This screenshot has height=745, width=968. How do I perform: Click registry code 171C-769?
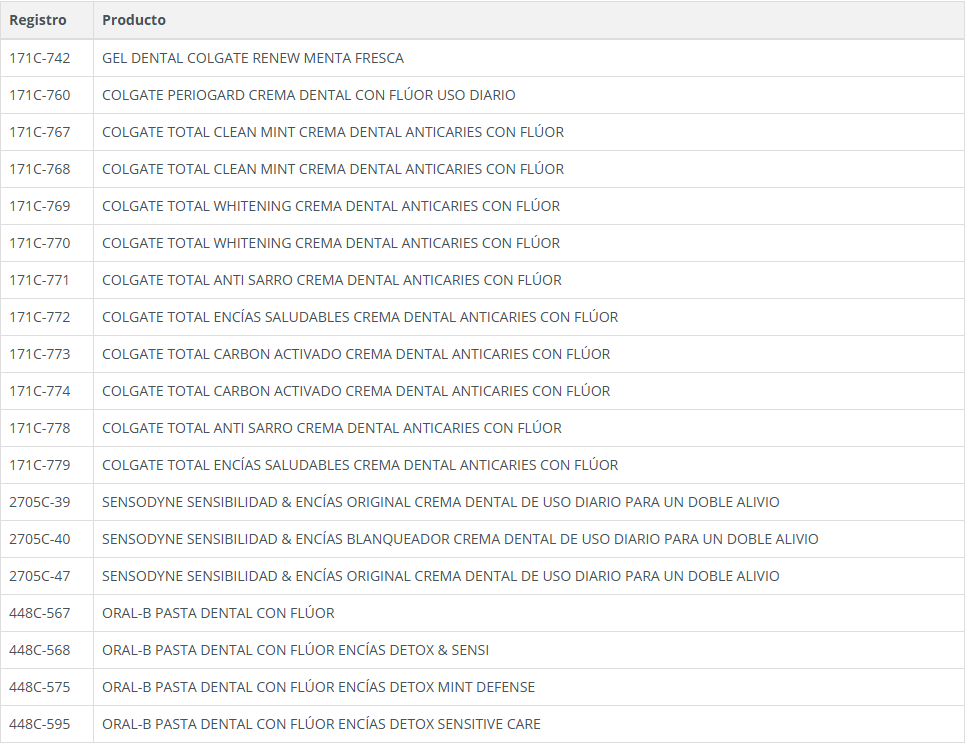(40, 206)
